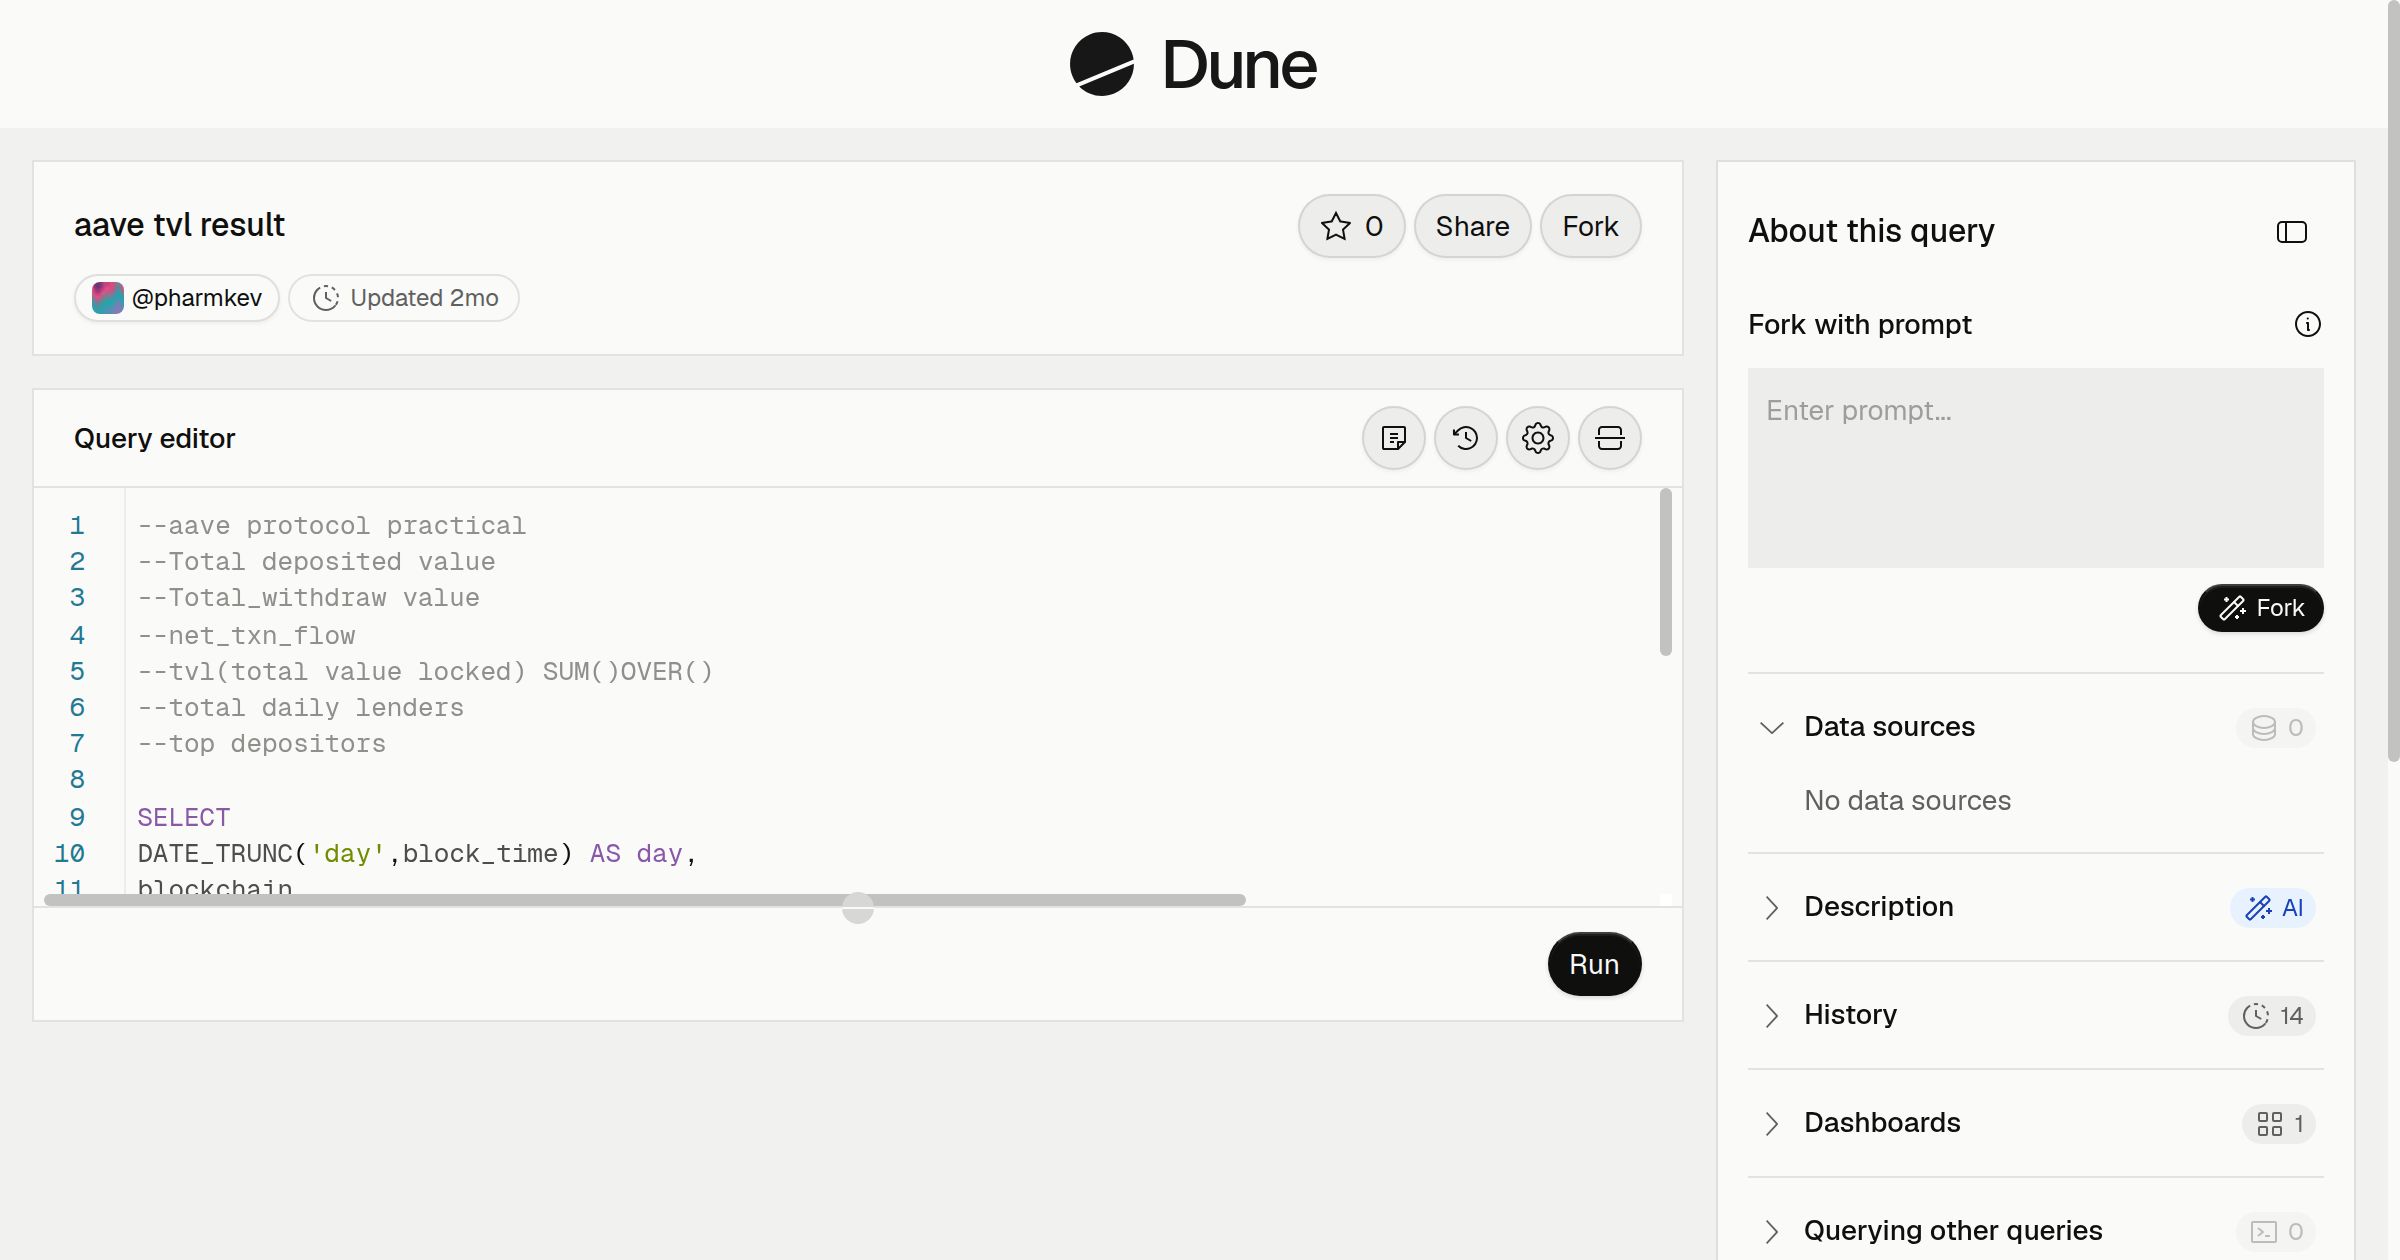Expand the Dashboards section
2400x1260 pixels.
click(1772, 1123)
